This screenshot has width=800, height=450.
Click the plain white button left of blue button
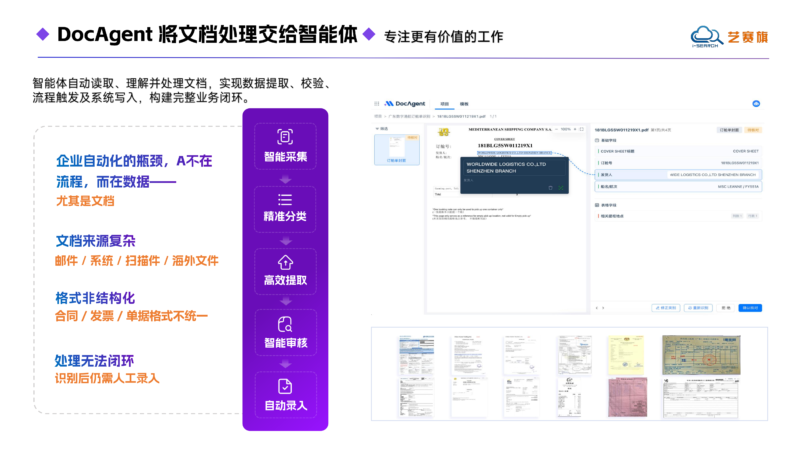(726, 308)
